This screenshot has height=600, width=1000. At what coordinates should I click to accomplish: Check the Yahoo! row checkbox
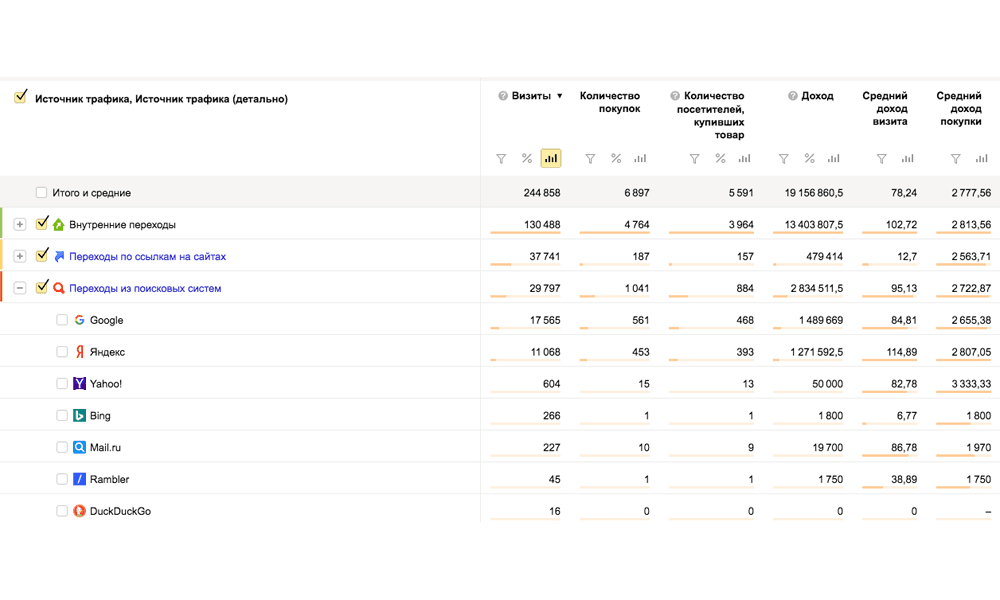[62, 383]
